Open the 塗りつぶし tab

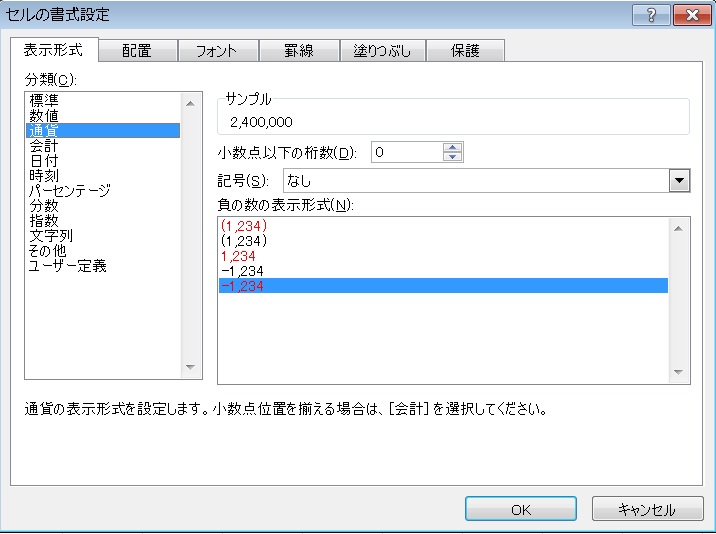(382, 51)
